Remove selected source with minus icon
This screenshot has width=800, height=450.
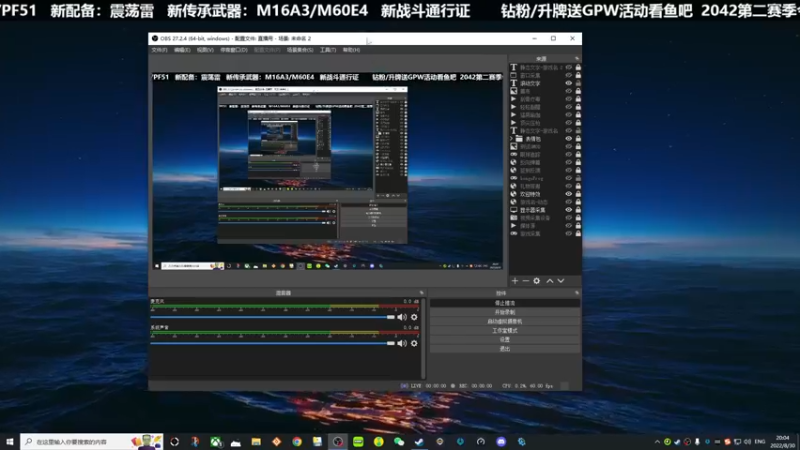coord(526,281)
